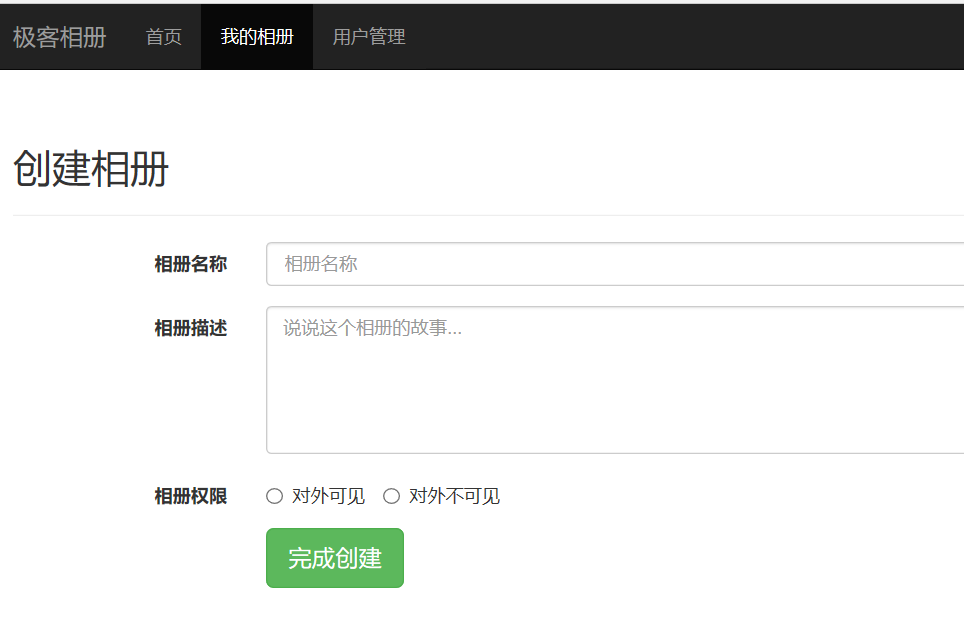Open the 我的相册 nav tab
The height and width of the screenshot is (644, 964).
(x=257, y=37)
